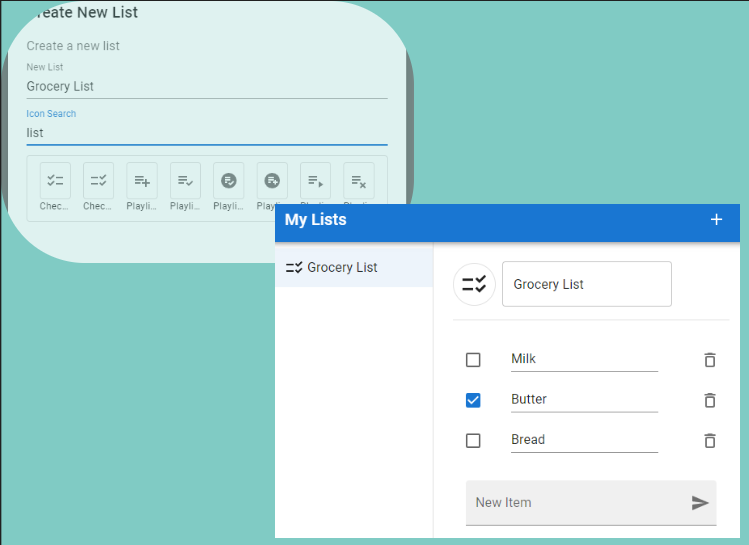Remove Bread using its trash icon
The height and width of the screenshot is (545, 749).
coord(710,440)
